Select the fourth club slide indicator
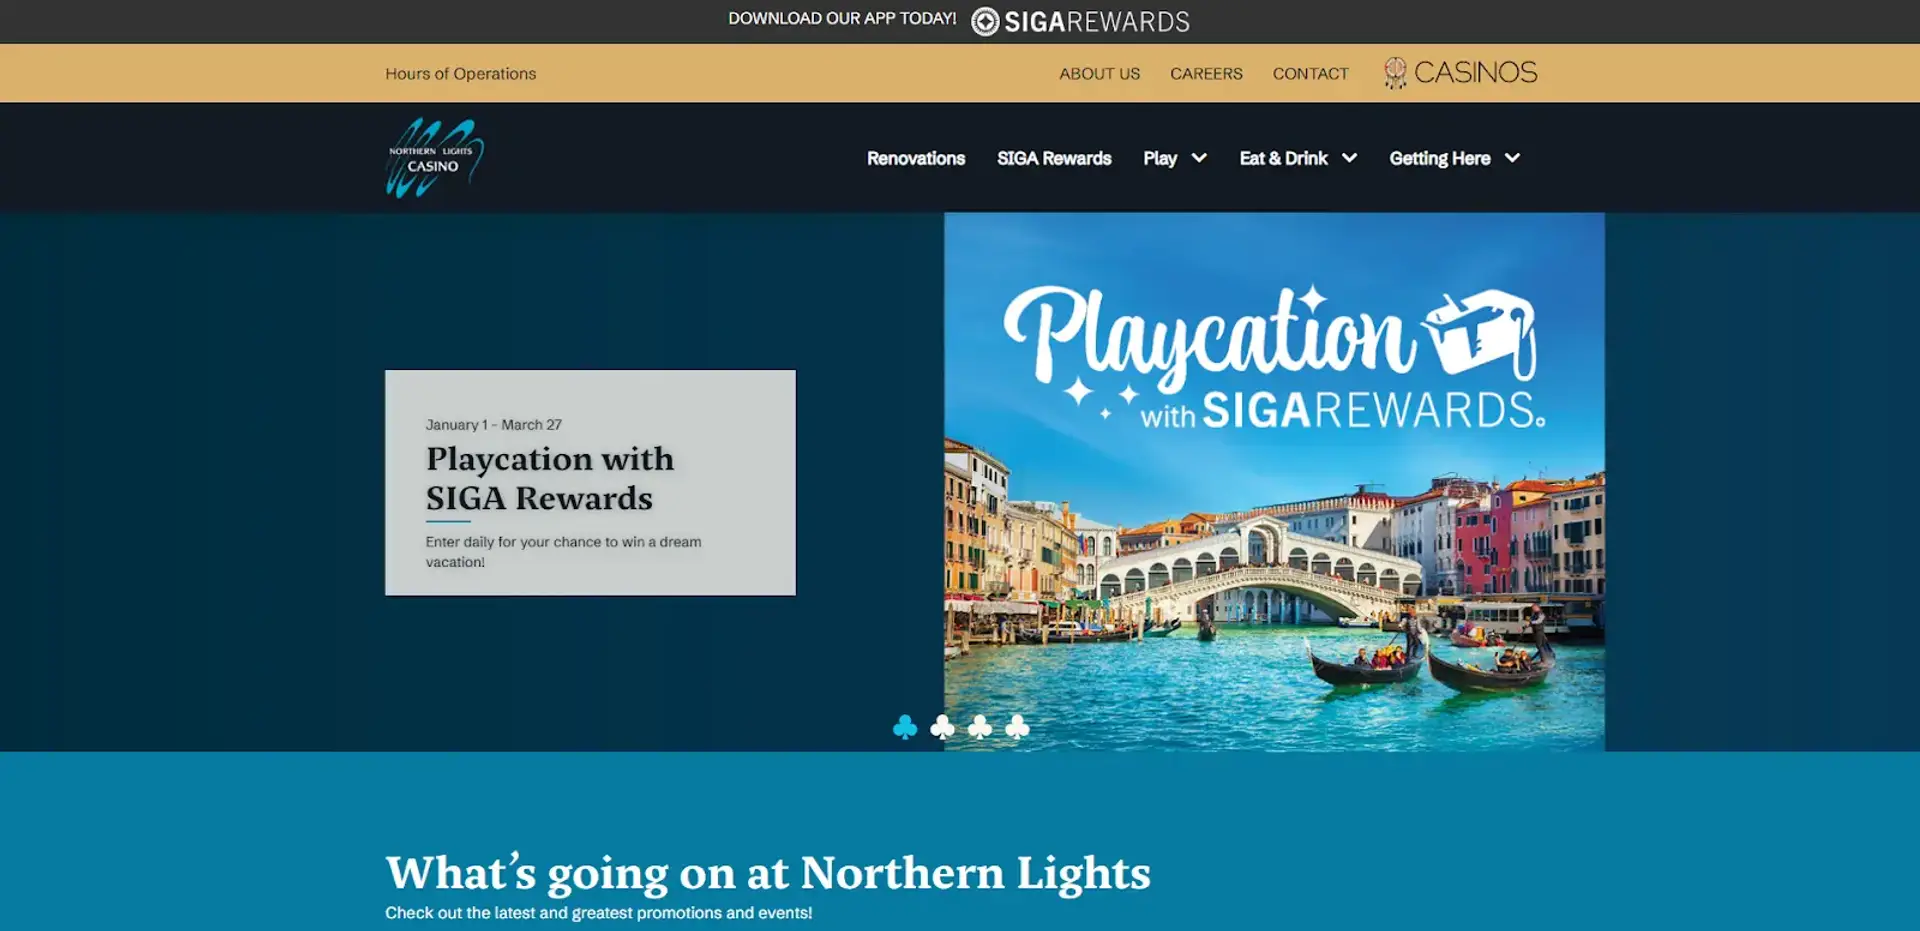1920x931 pixels. click(x=1017, y=727)
